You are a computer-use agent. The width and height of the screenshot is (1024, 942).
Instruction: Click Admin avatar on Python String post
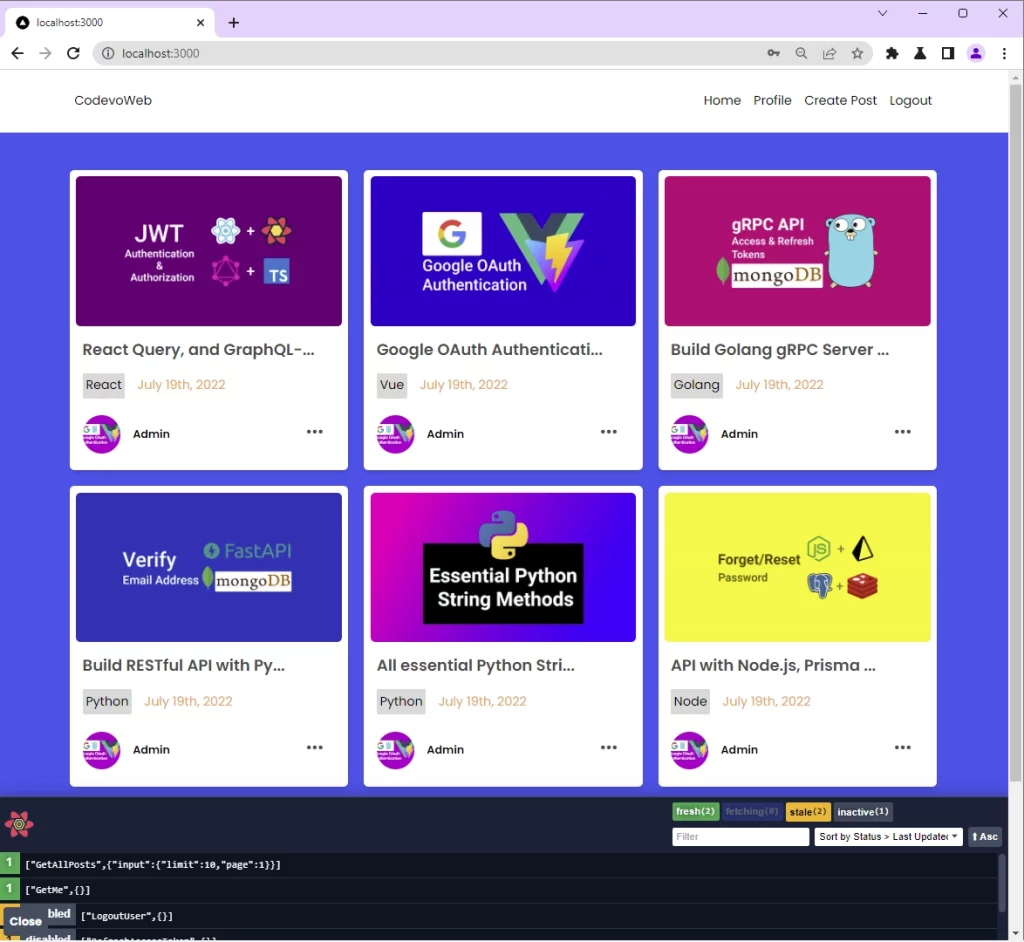coord(395,750)
